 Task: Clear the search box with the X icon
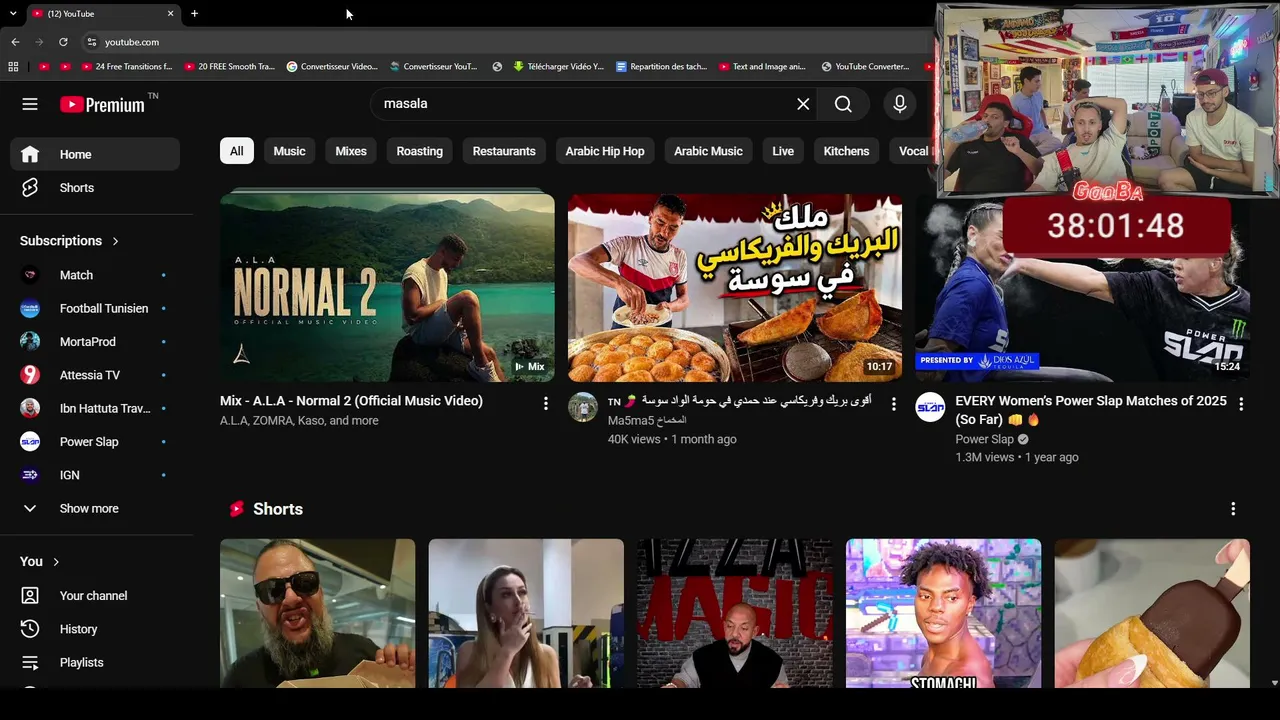pyautogui.click(x=803, y=104)
